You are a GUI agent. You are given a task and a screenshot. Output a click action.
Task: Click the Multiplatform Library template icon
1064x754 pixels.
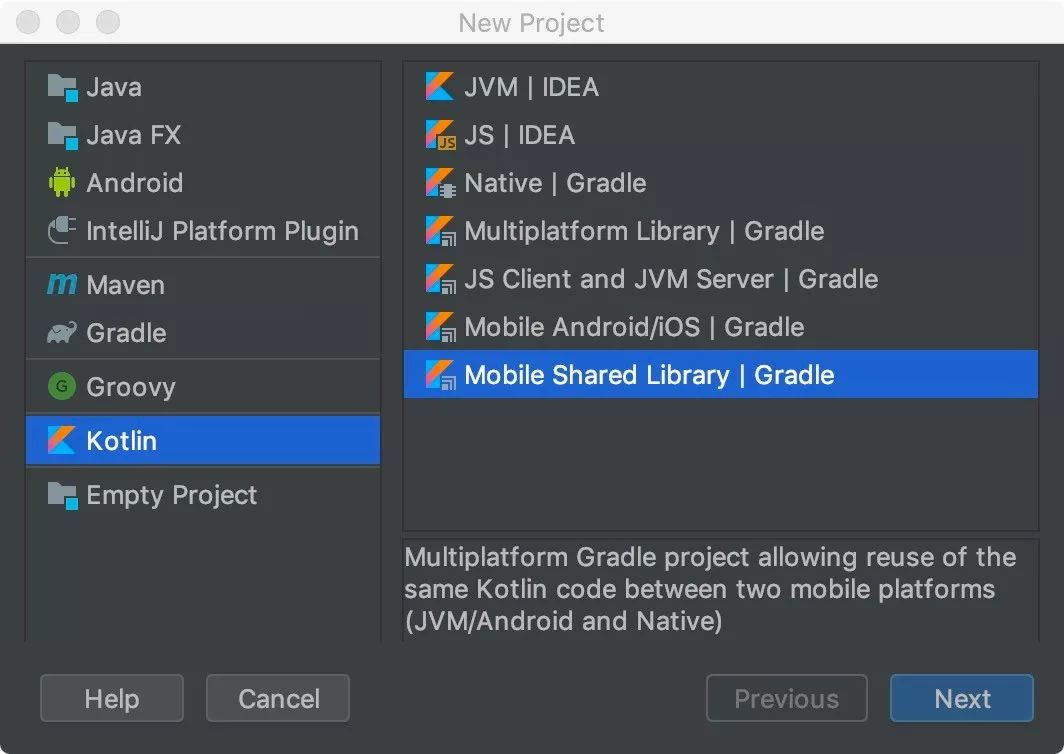[440, 231]
